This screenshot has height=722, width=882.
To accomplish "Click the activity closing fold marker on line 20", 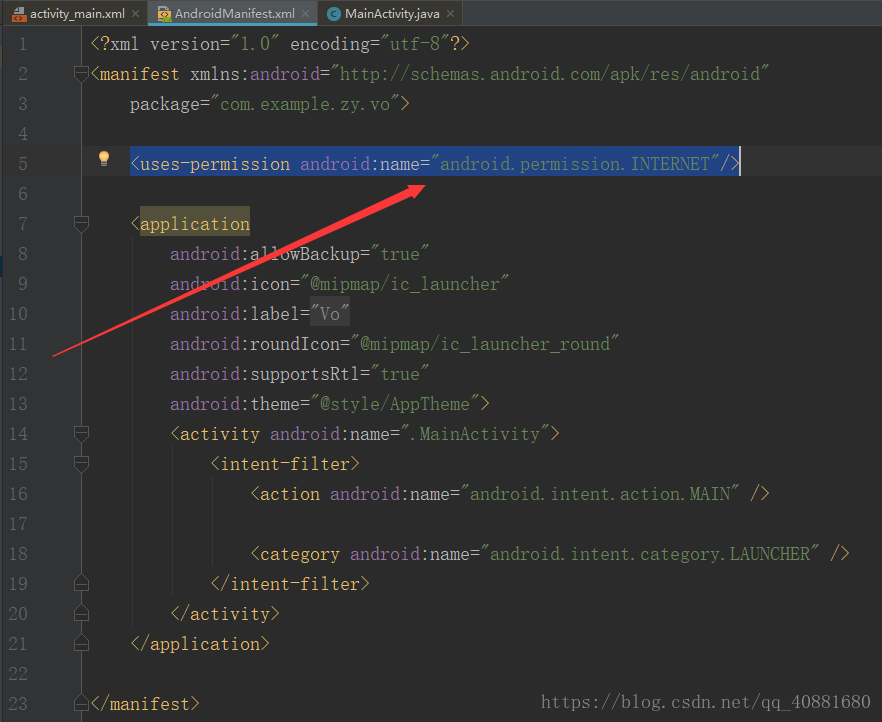I will 81,613.
